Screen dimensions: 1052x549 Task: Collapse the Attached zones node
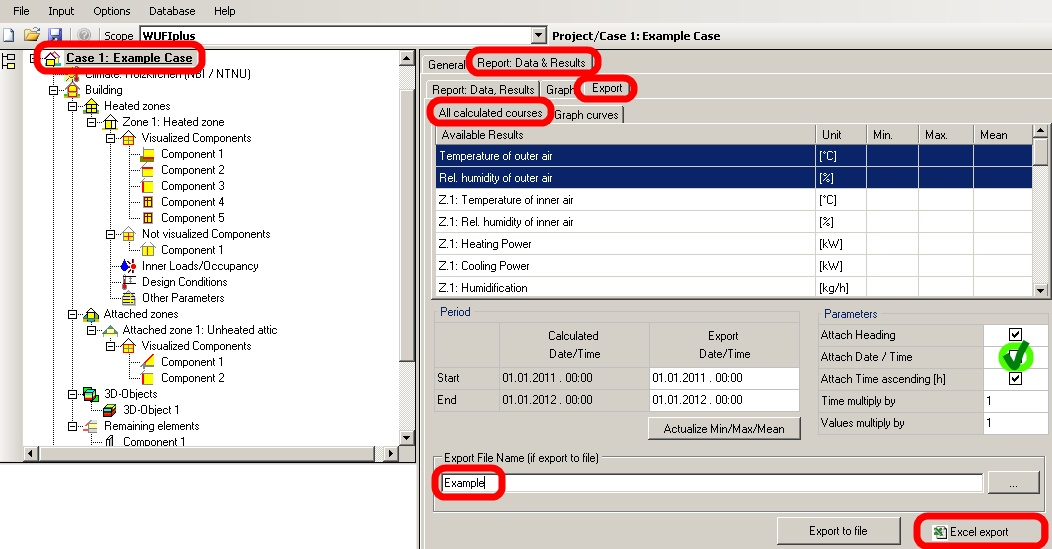click(x=72, y=314)
